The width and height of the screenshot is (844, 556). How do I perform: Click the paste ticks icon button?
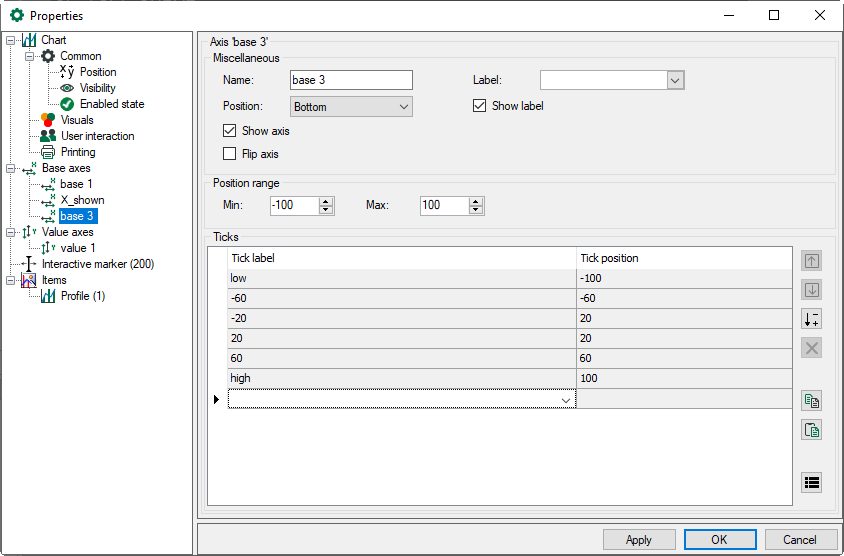(812, 430)
